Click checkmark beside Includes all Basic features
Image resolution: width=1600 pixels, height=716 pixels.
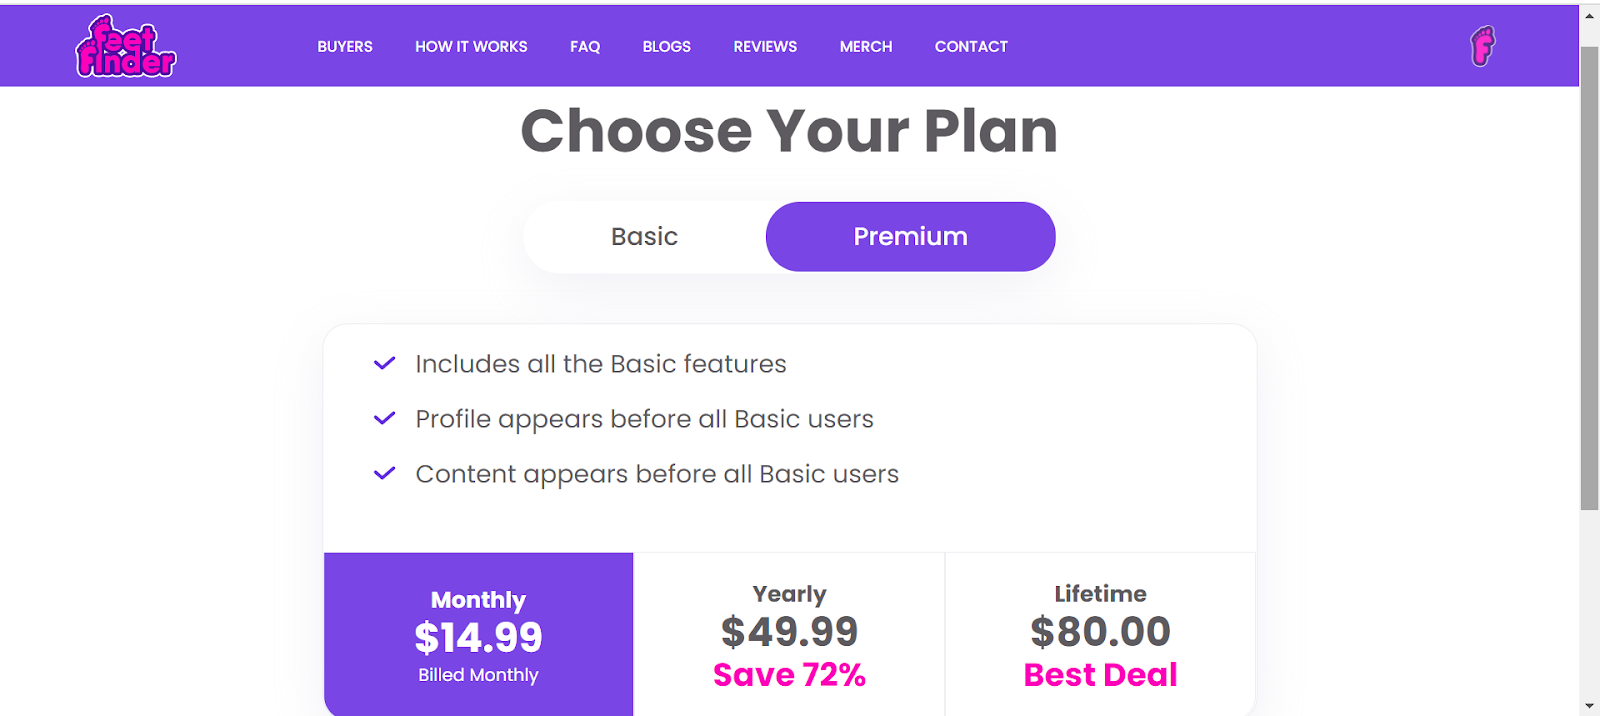pos(384,364)
